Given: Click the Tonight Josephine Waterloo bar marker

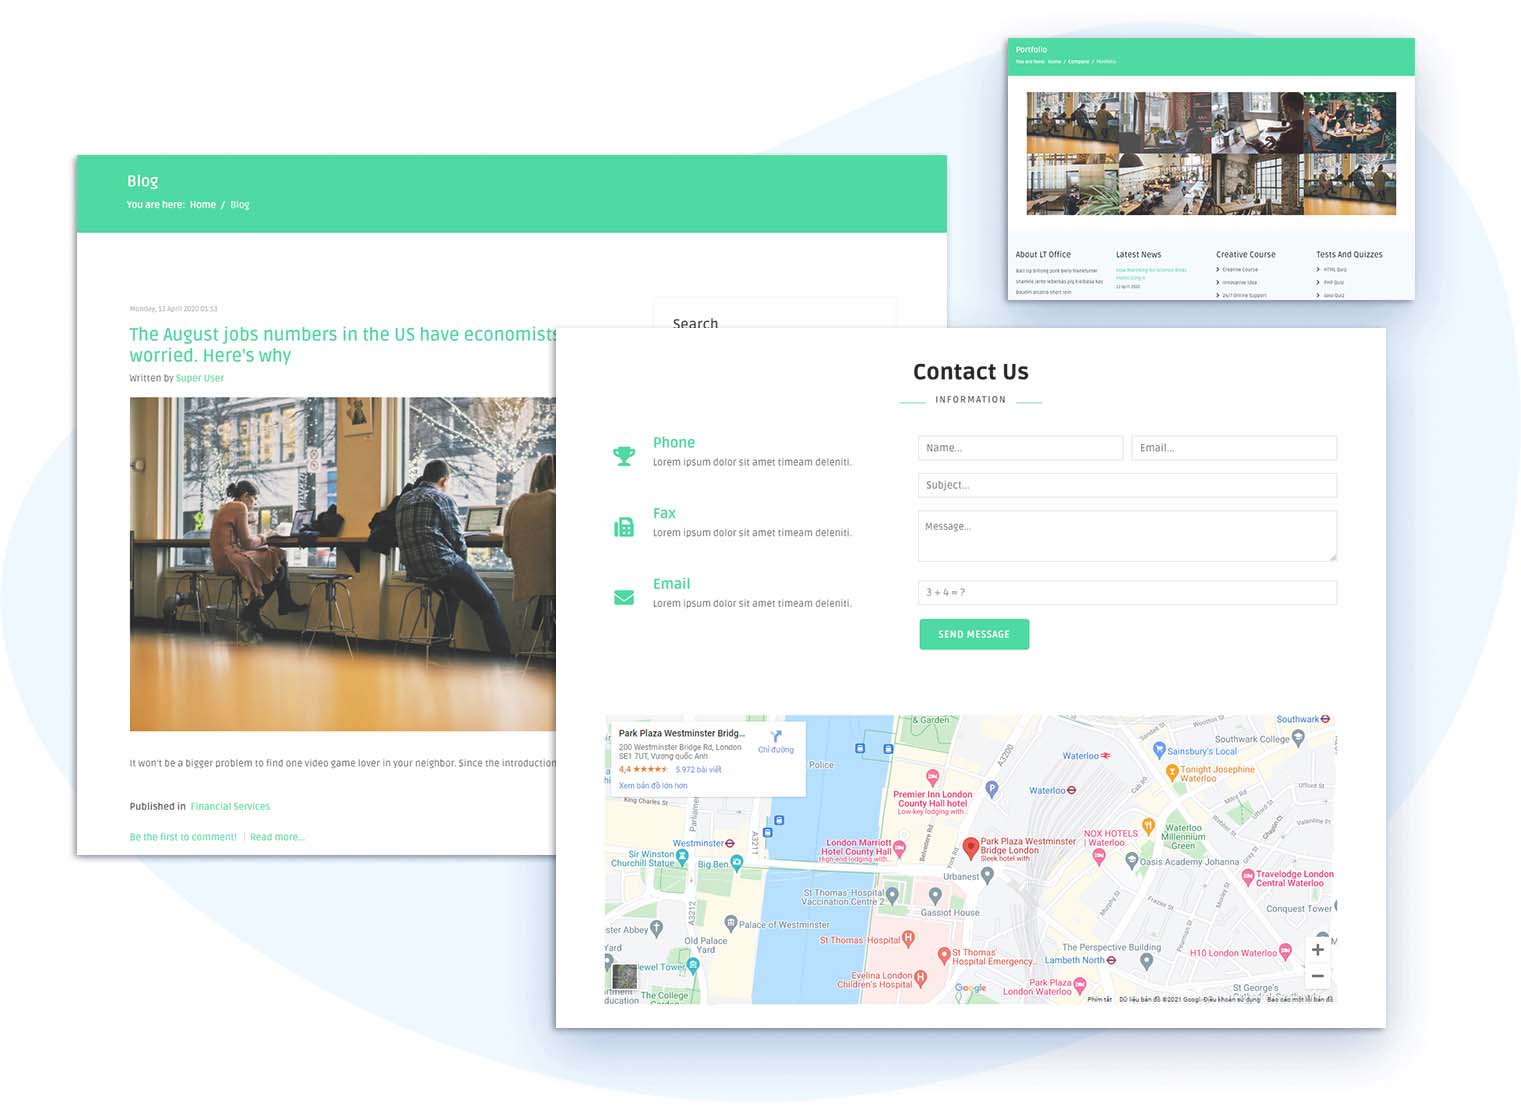Looking at the screenshot, I should 1173,772.
